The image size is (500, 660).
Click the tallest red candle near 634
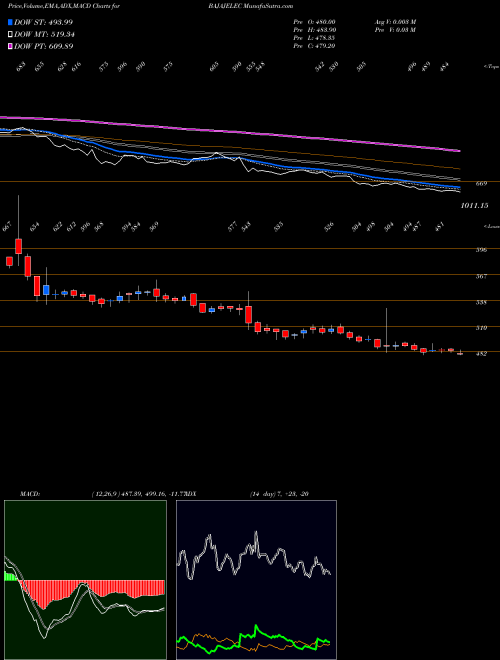click(x=28, y=266)
